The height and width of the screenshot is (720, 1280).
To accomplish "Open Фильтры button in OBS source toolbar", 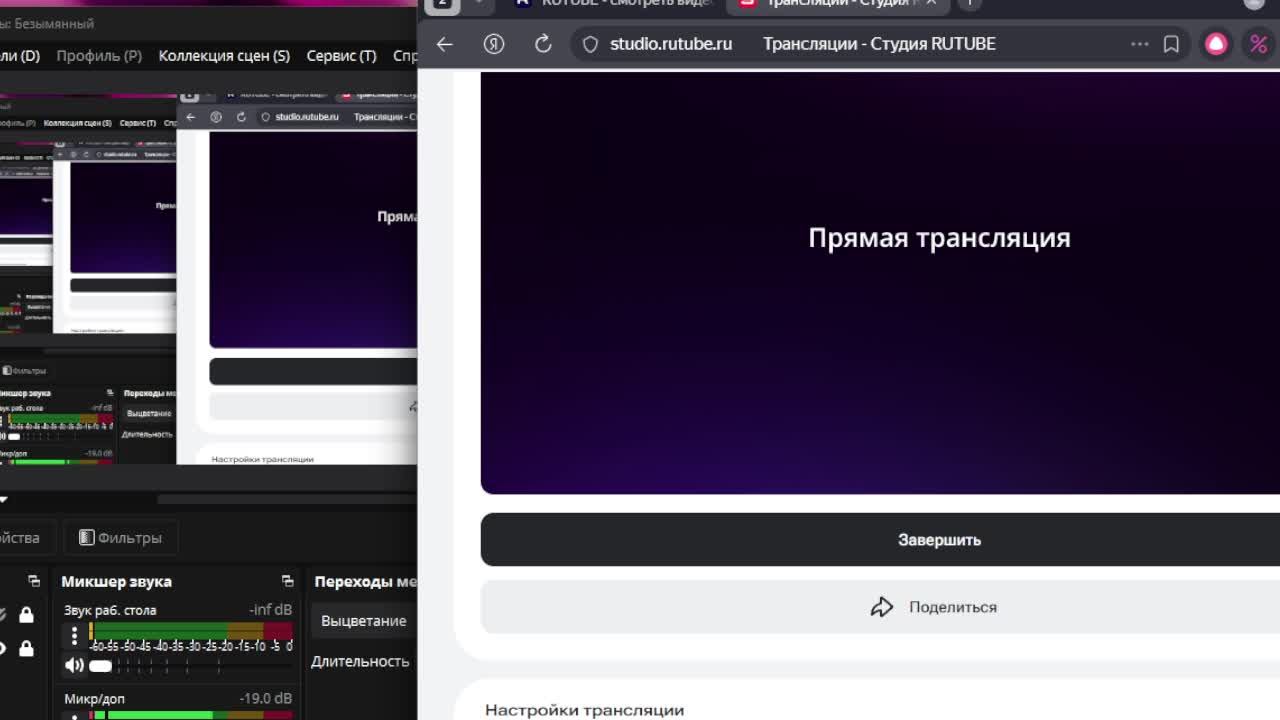I will click(x=120, y=538).
